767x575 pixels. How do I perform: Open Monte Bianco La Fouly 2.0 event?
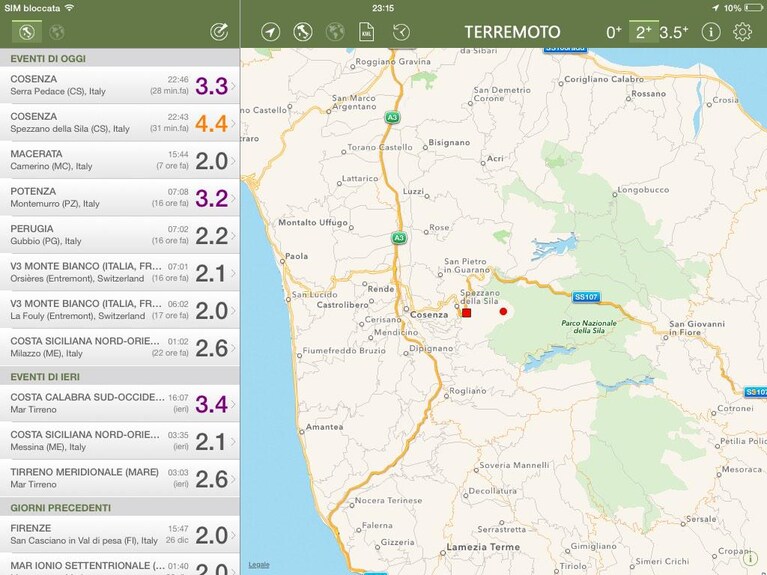point(120,310)
